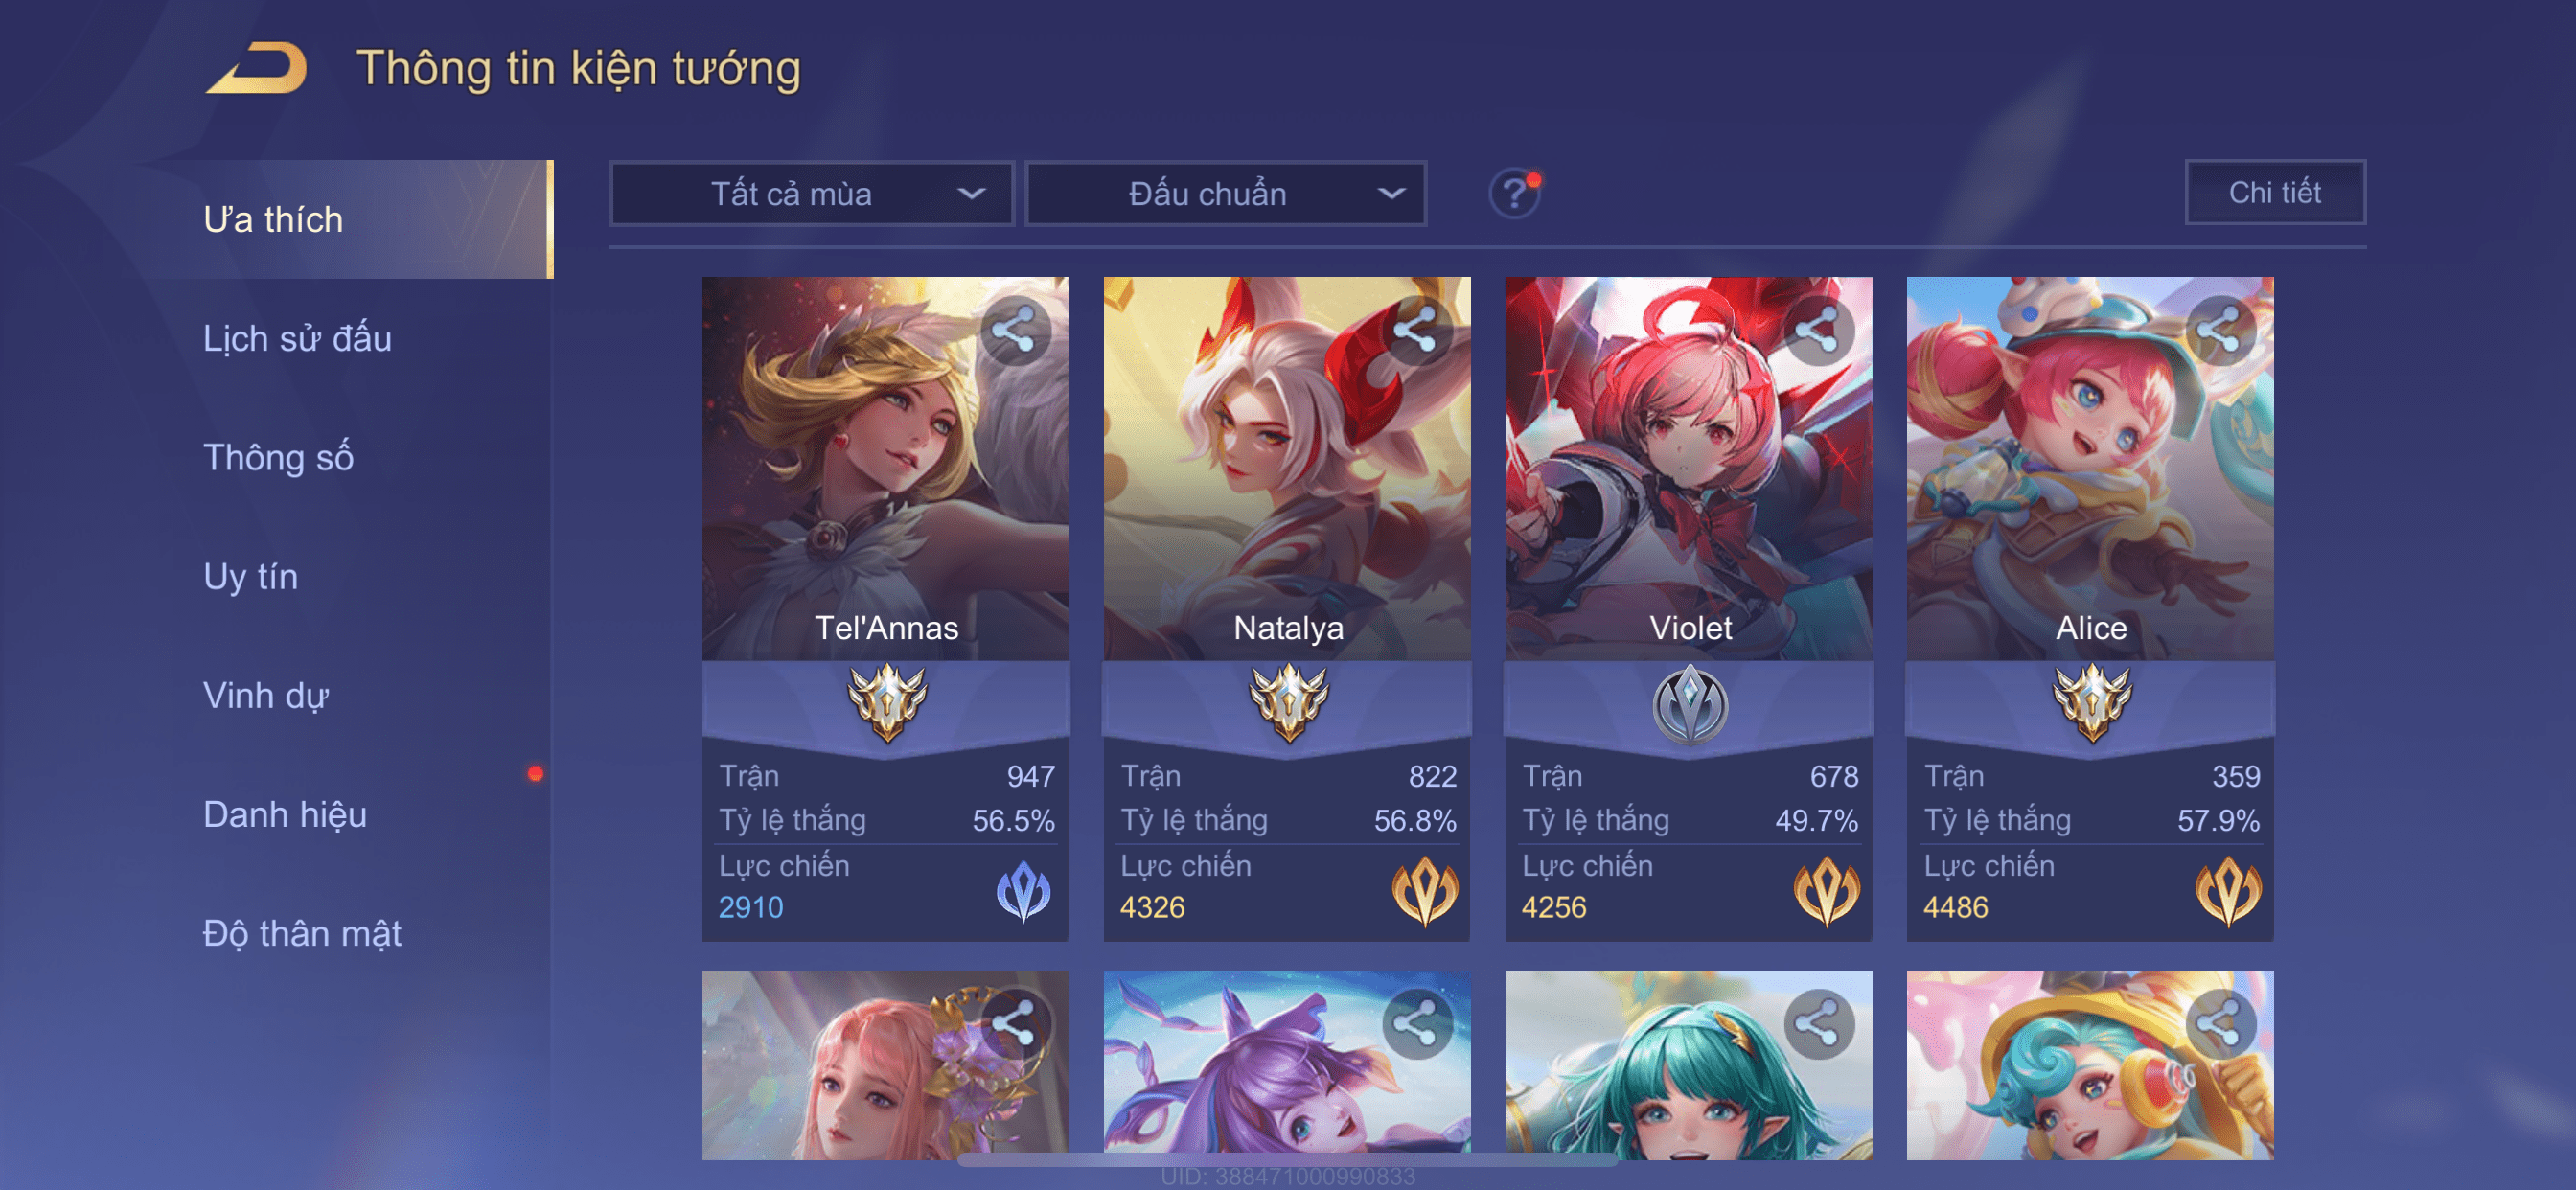
Task: Share the Tel'Annas hero card
Action: pyautogui.click(x=1014, y=330)
